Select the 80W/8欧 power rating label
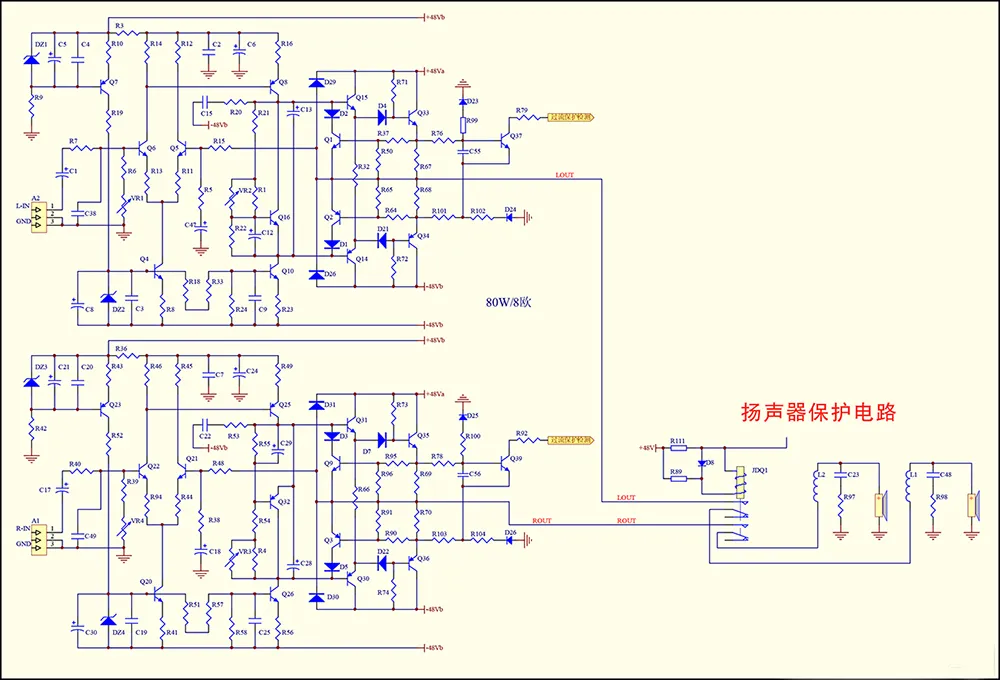This screenshot has width=1000, height=680. [508, 302]
